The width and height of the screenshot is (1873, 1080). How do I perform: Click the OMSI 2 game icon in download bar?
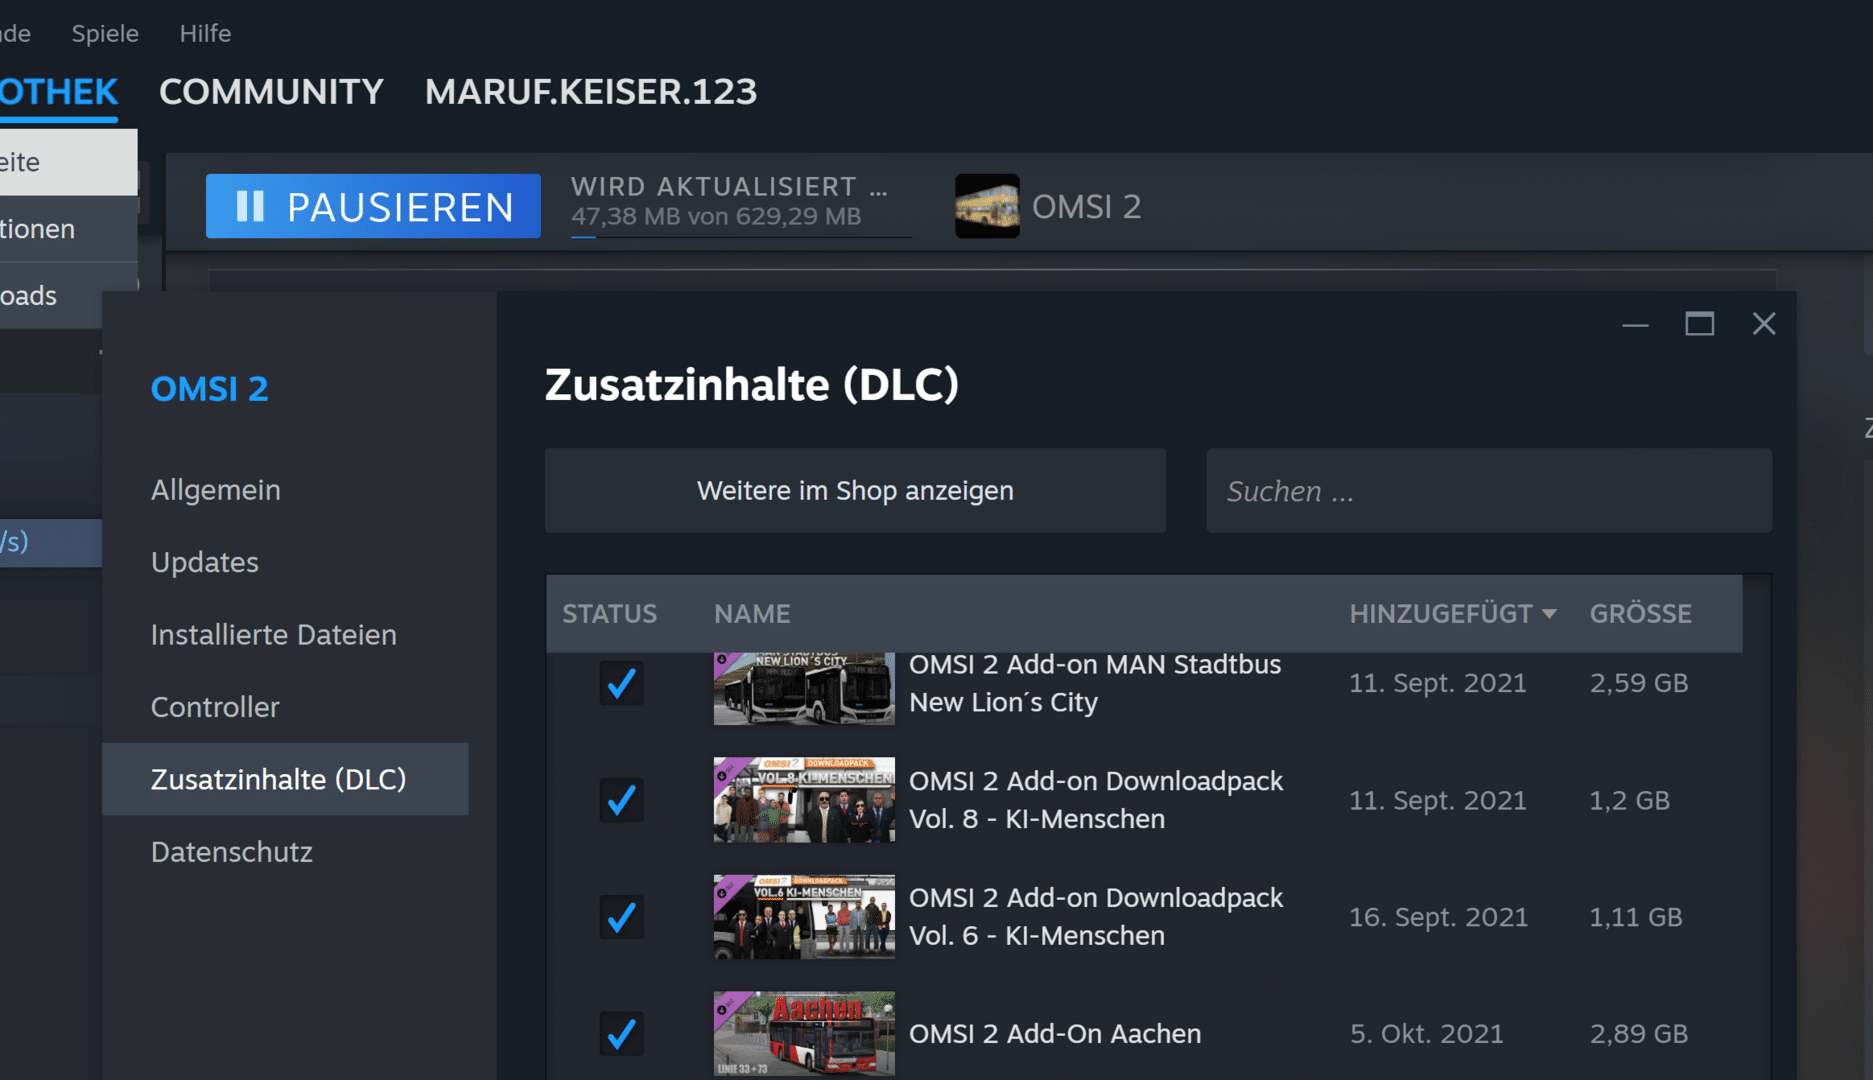(x=987, y=206)
